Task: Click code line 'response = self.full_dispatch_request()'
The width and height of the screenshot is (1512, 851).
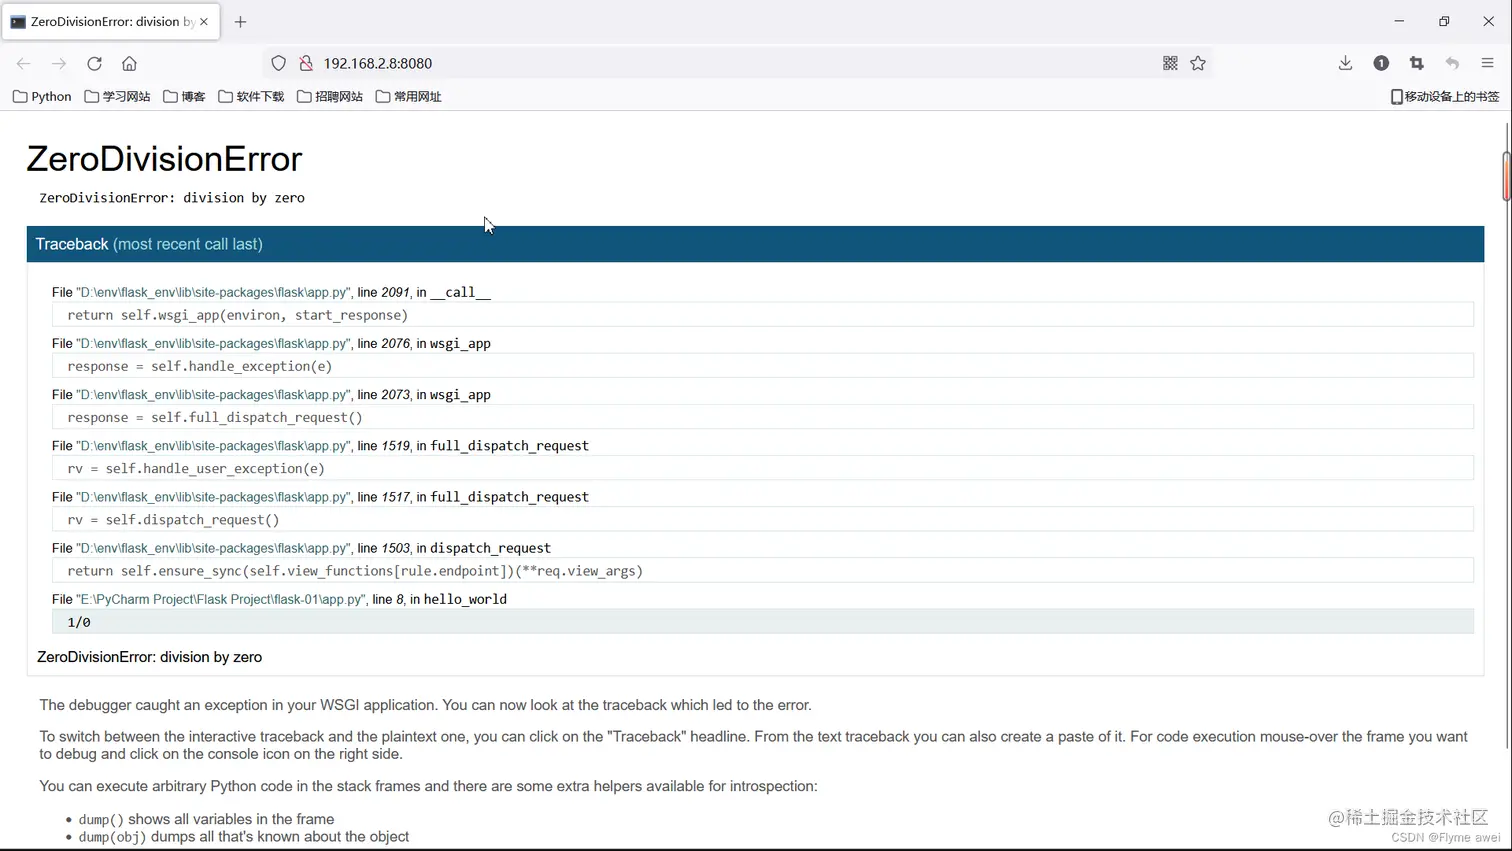Action: coord(762,417)
